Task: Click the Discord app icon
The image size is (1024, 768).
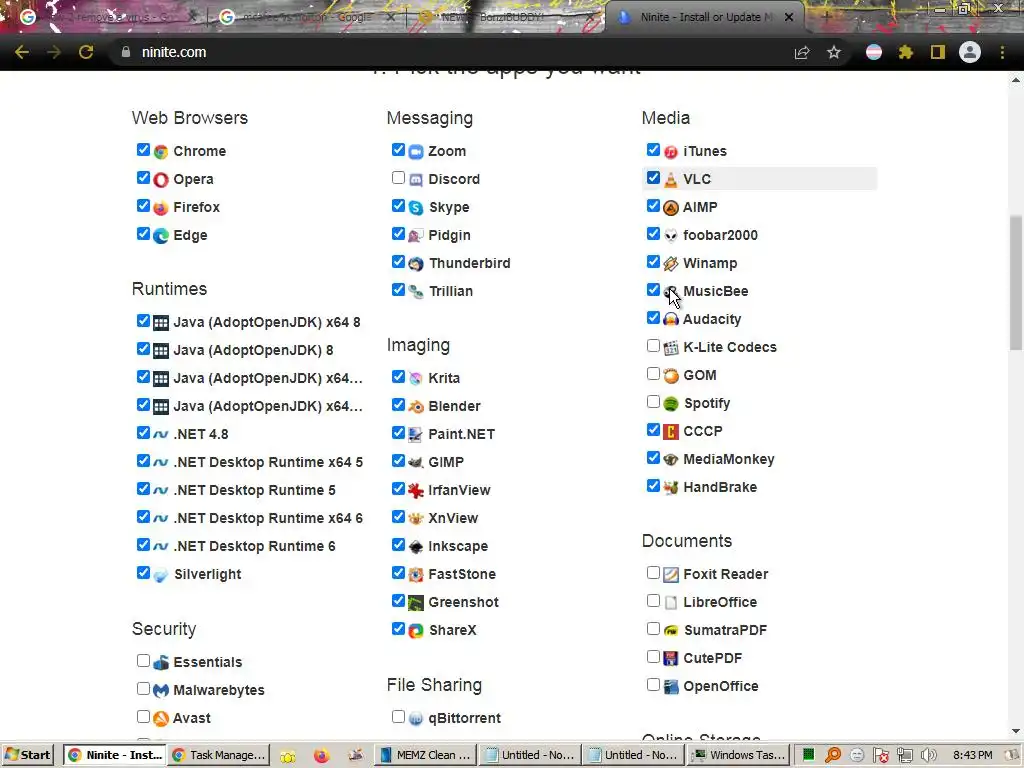Action: click(416, 180)
